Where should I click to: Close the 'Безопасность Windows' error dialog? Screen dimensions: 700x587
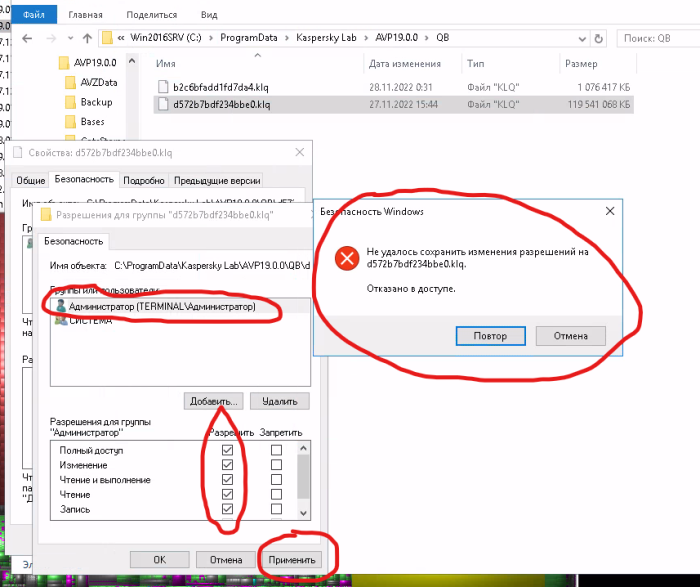click(x=610, y=211)
